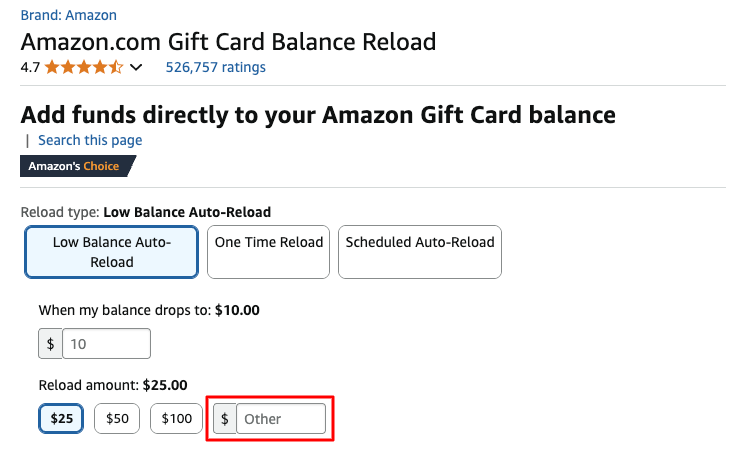Select the $25 reload amount
The width and height of the screenshot is (743, 450).
pyautogui.click(x=62, y=419)
